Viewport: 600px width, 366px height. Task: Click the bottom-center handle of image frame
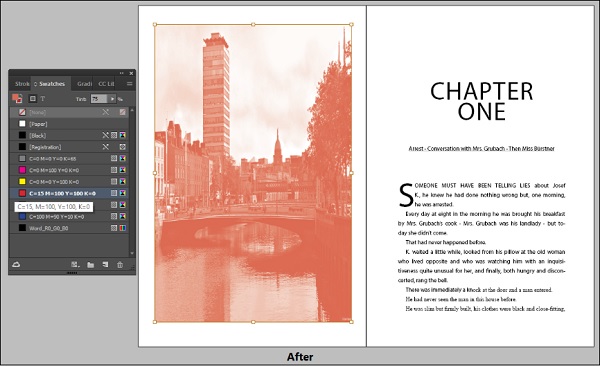pyautogui.click(x=253, y=322)
